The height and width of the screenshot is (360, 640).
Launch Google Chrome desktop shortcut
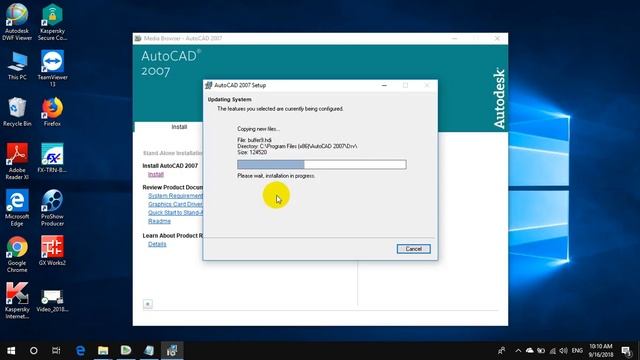point(17,254)
